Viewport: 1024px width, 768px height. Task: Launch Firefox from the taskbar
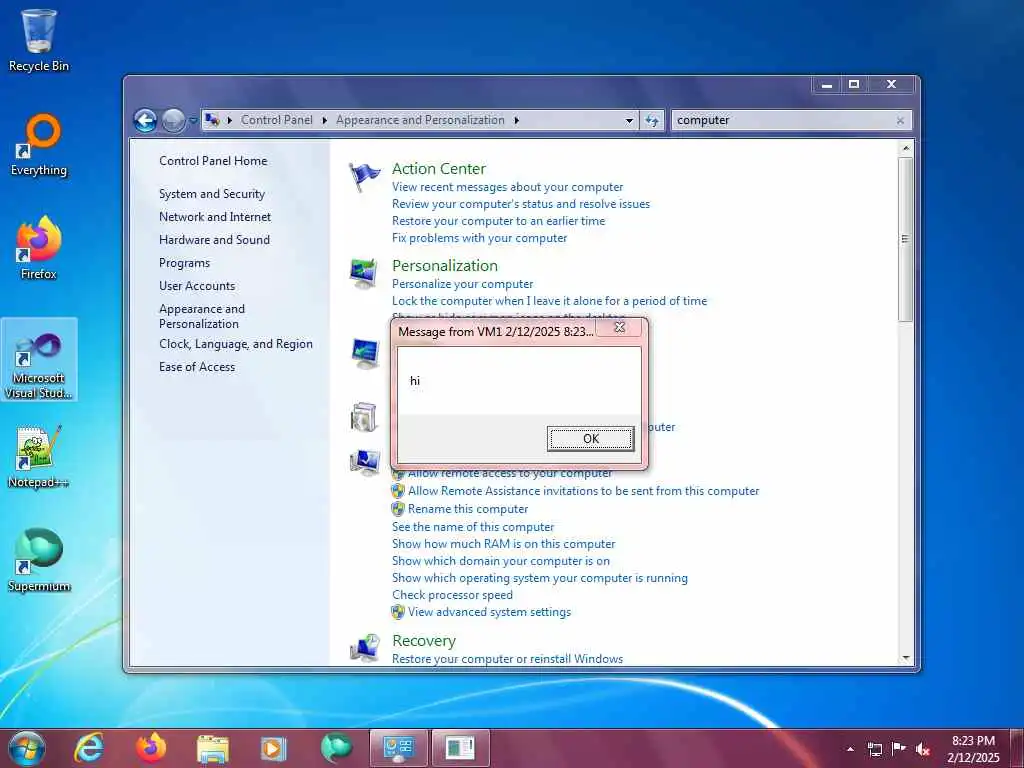tap(150, 748)
